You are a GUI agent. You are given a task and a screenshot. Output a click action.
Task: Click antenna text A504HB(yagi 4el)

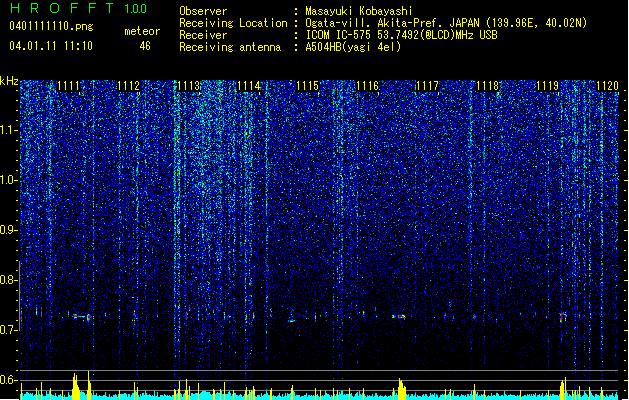coord(353,47)
